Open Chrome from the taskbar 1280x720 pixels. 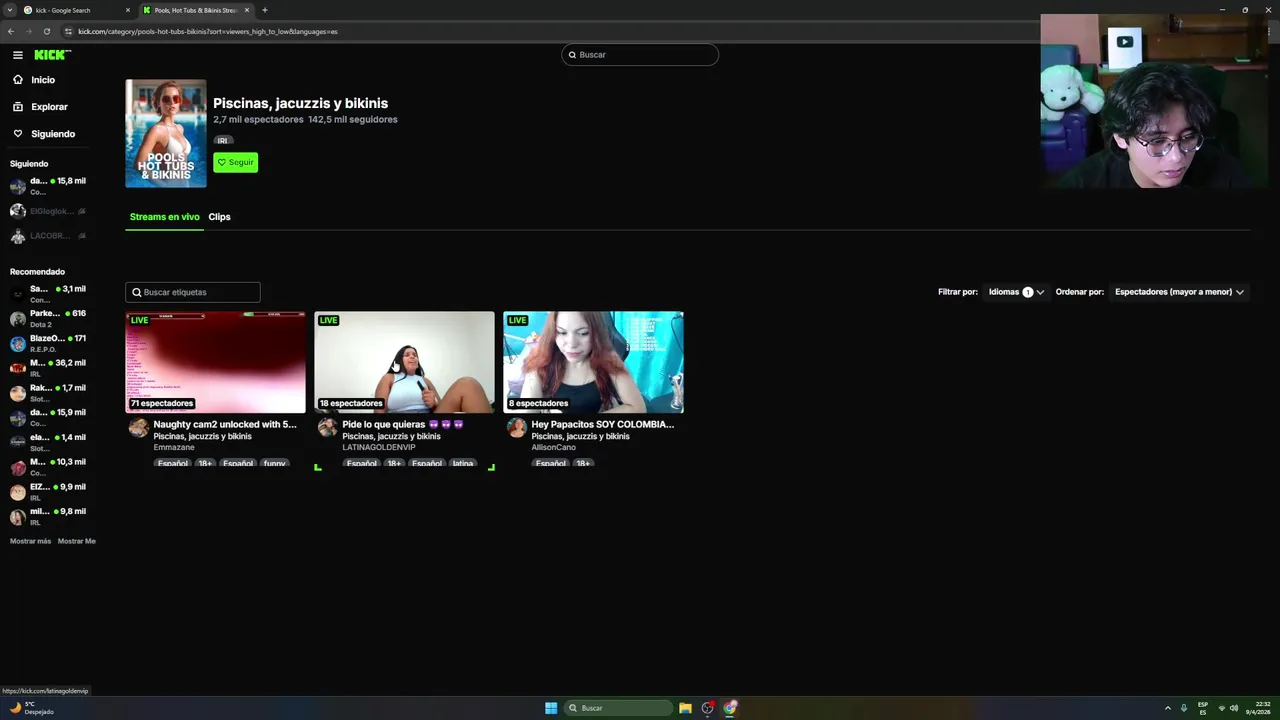pos(730,708)
